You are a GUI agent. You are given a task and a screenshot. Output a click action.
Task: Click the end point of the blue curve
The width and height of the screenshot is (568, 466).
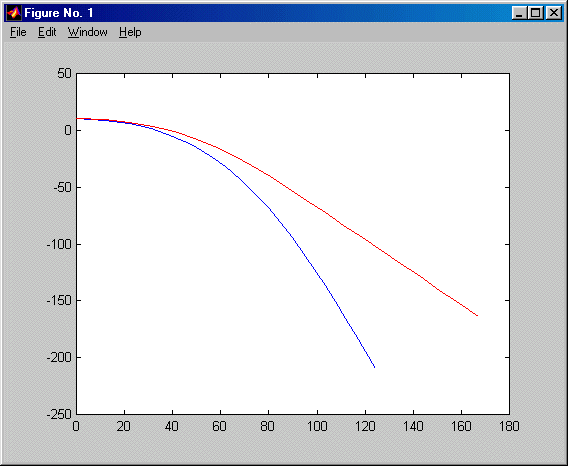[x=375, y=367]
